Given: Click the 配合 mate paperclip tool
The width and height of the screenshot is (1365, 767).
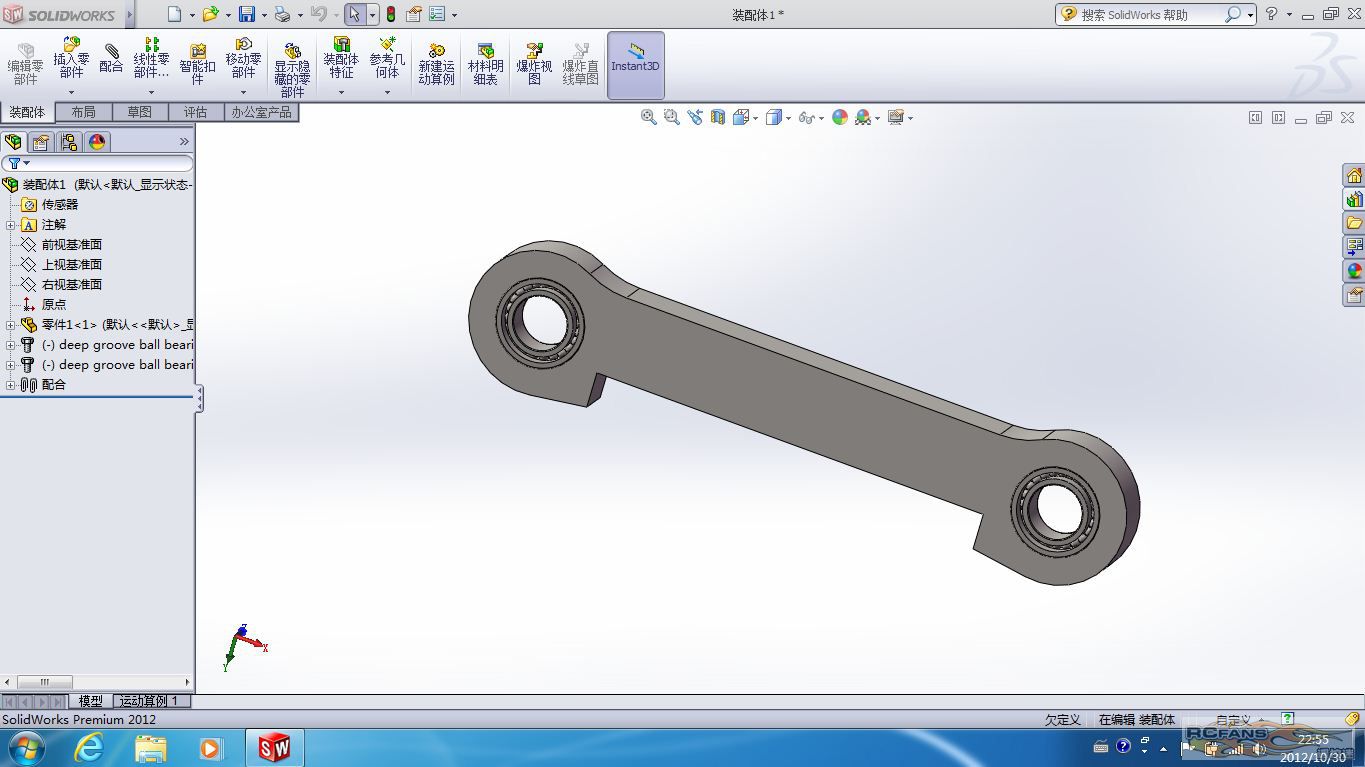Looking at the screenshot, I should pos(111,58).
